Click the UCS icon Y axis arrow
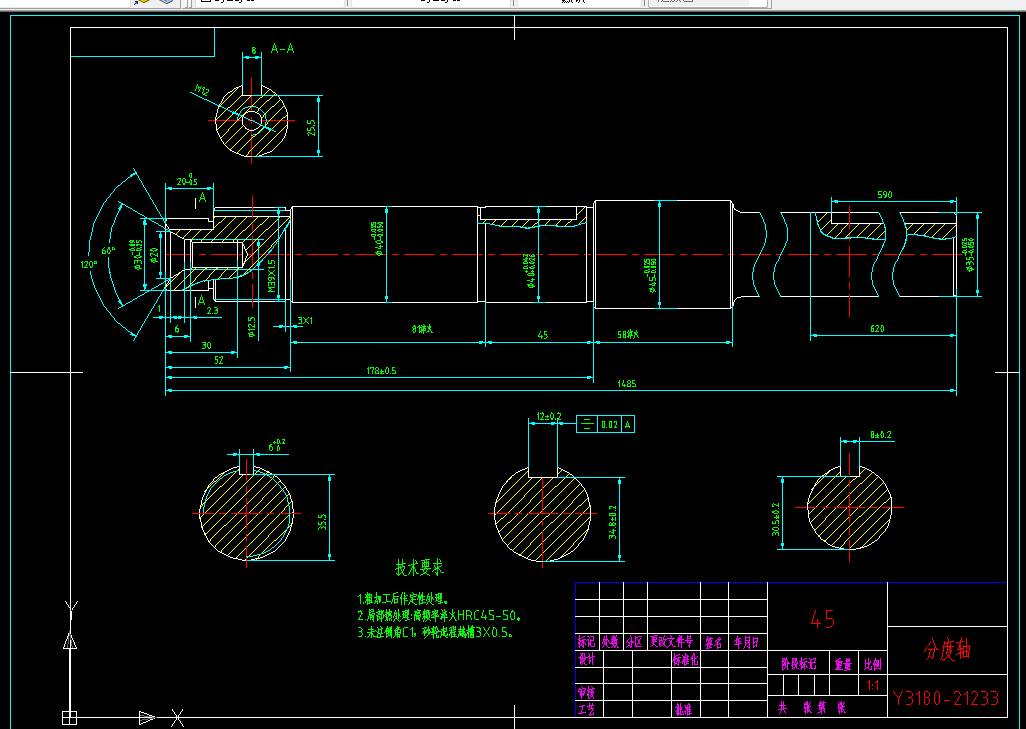The width and height of the screenshot is (1026, 729). point(70,640)
